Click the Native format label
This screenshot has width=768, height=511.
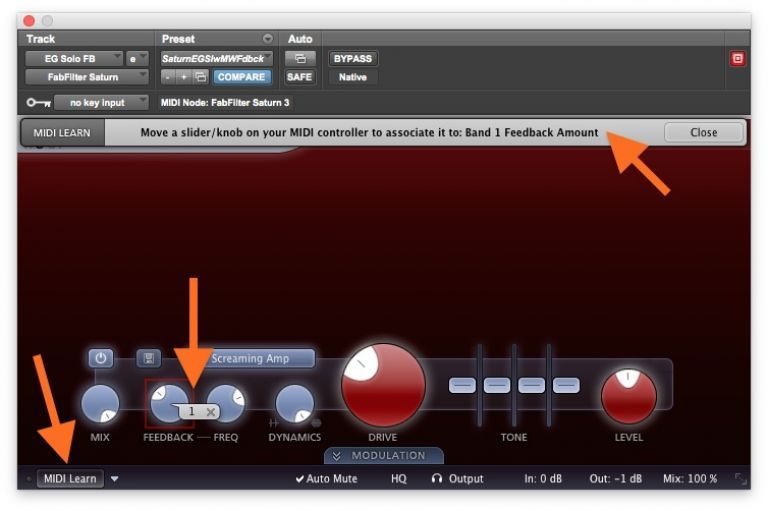pyautogui.click(x=353, y=77)
